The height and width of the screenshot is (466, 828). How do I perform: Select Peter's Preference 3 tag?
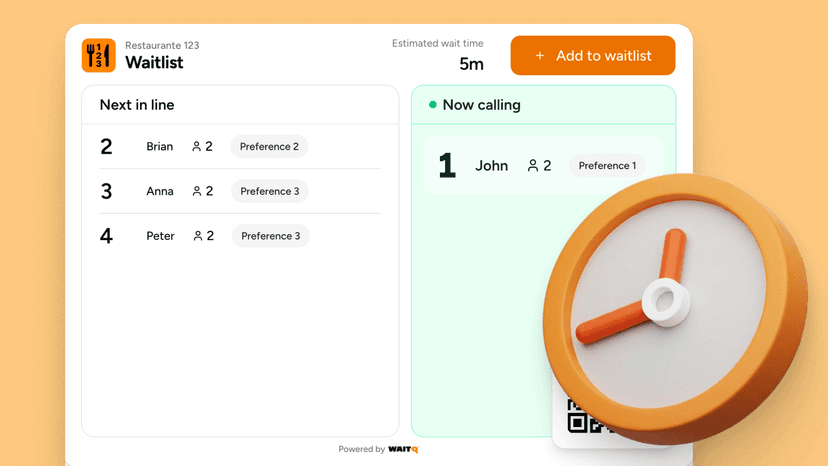pyautogui.click(x=270, y=237)
